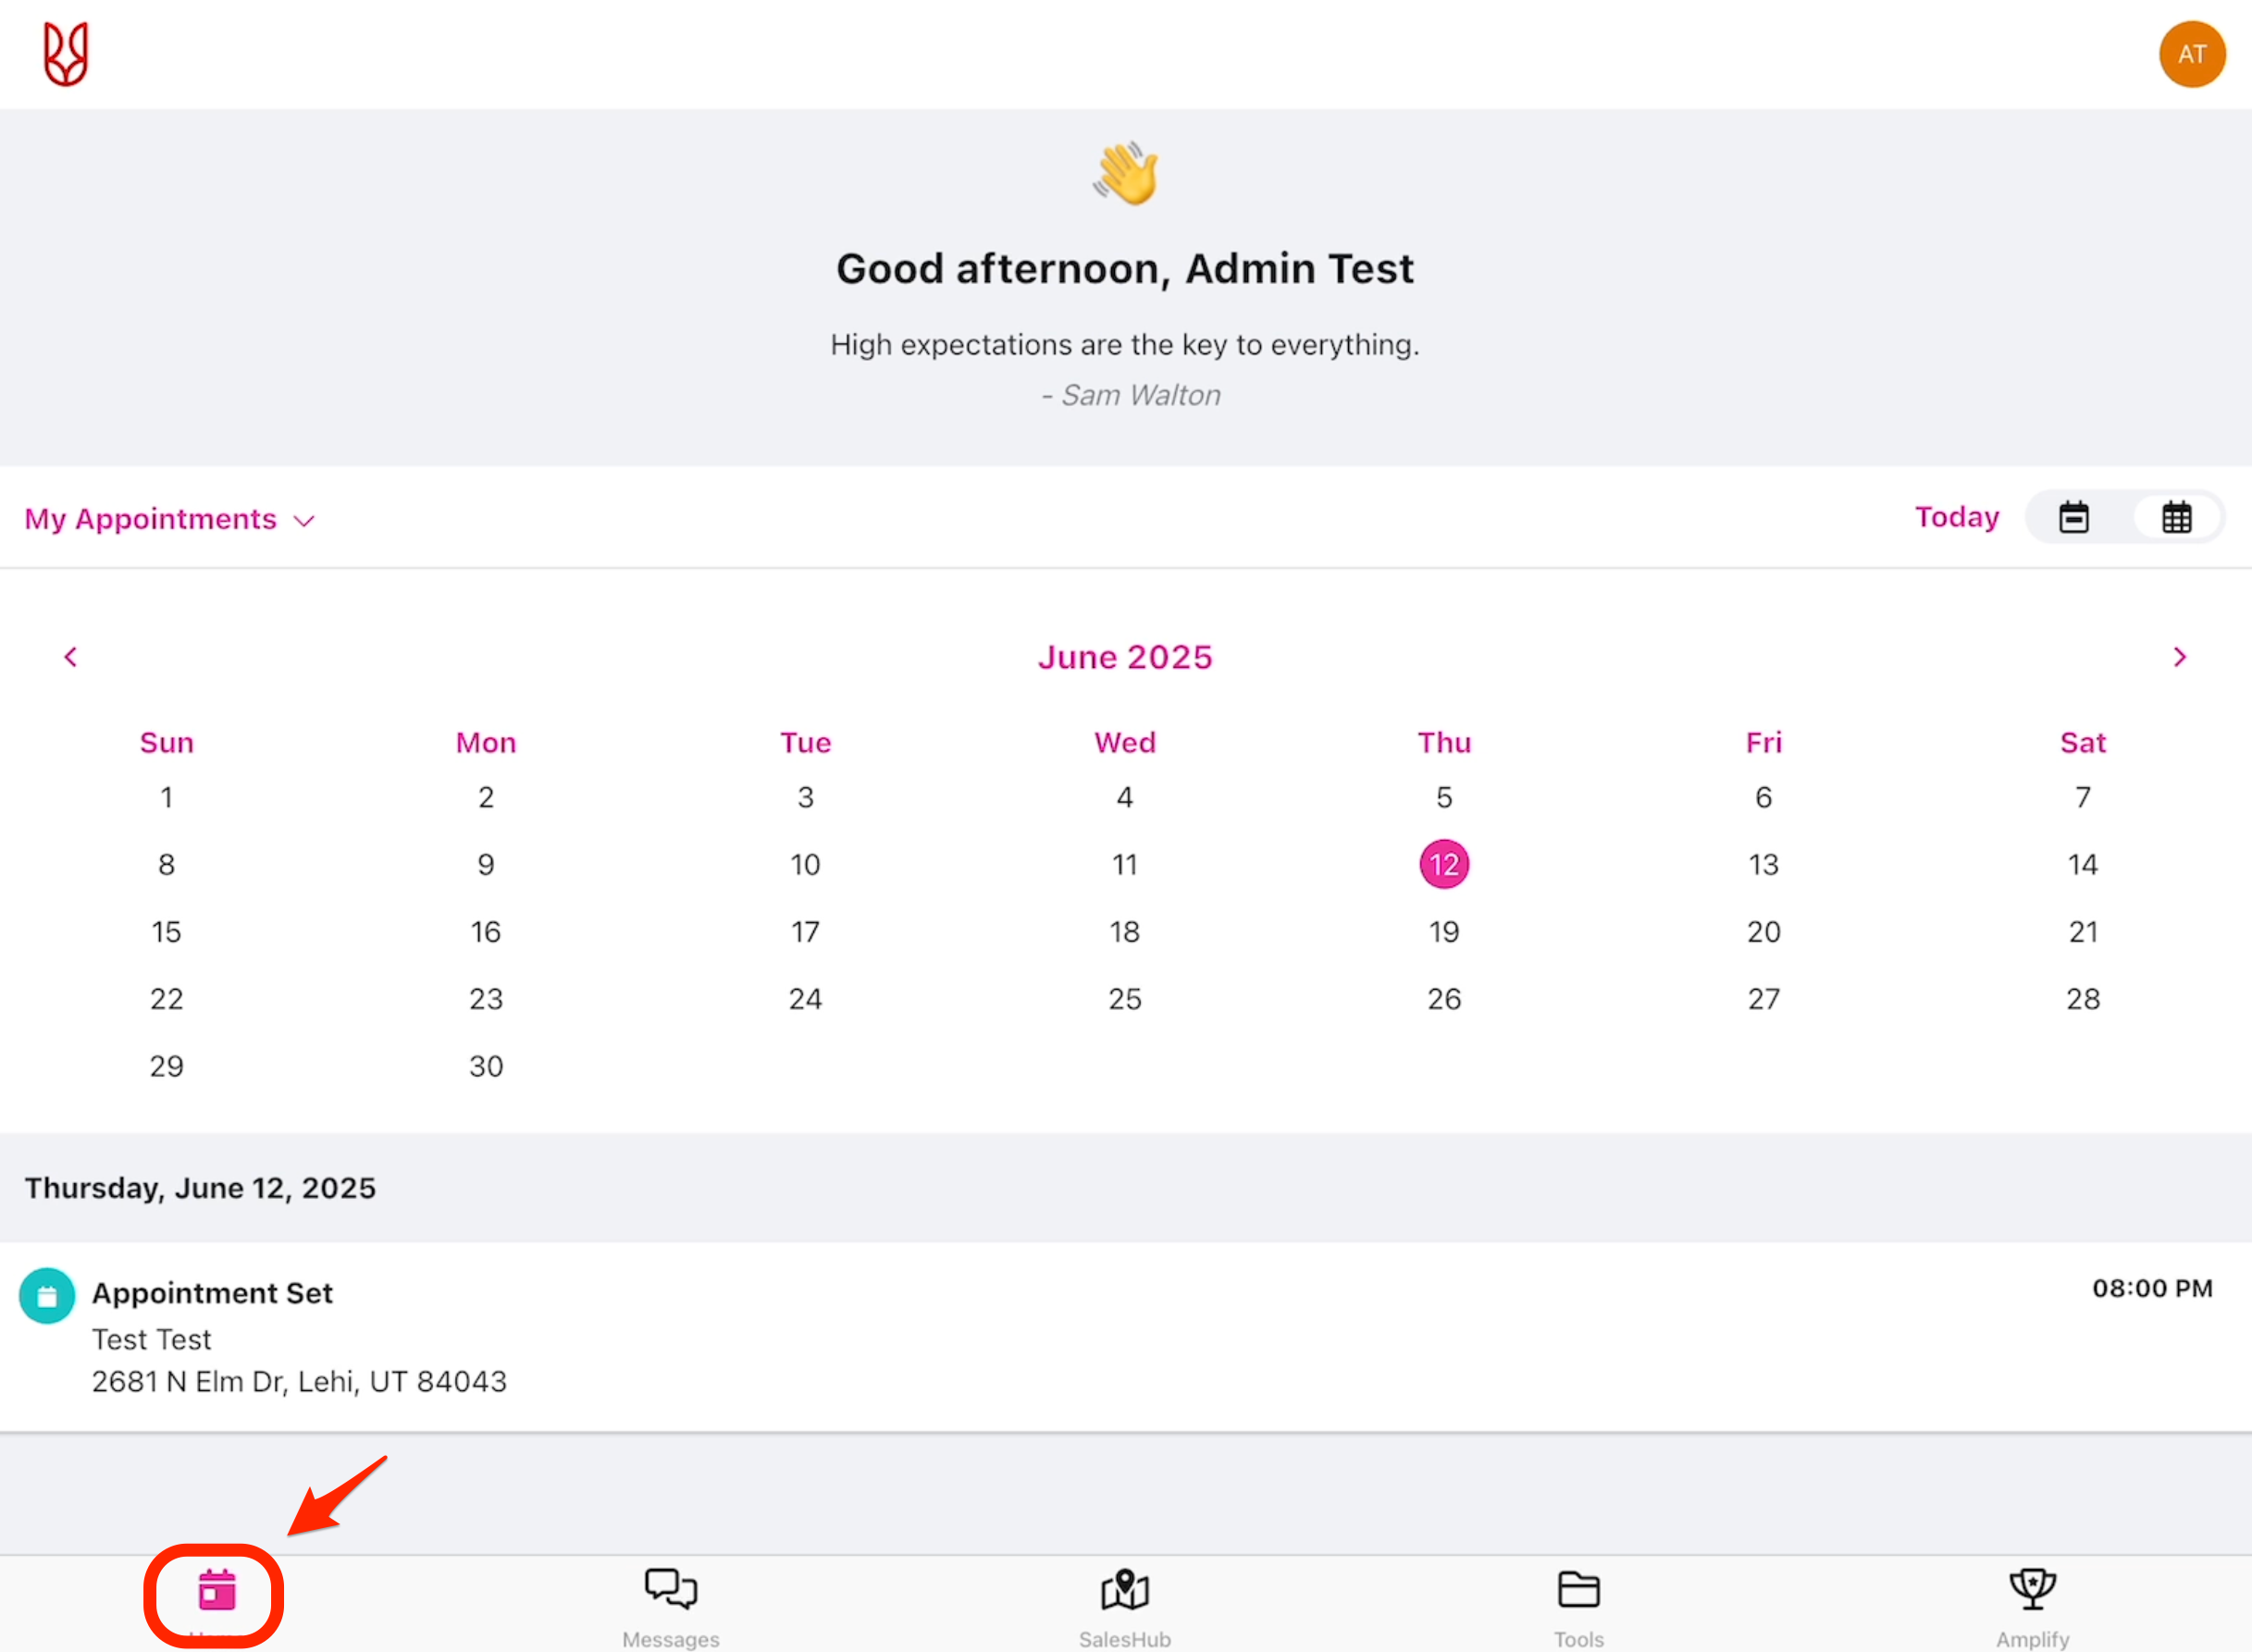Click the teal Appointment Set icon

tap(47, 1296)
